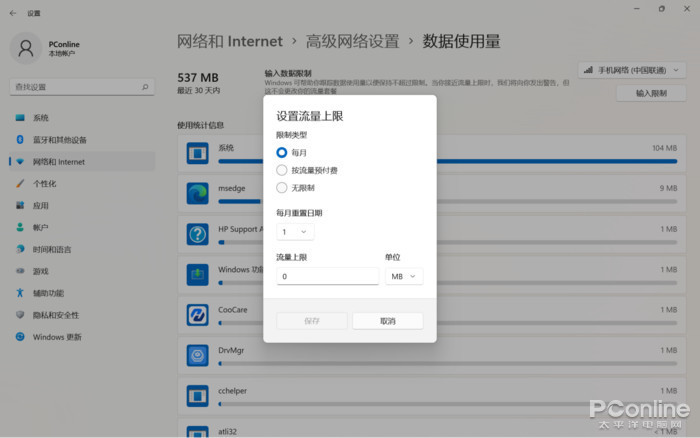Click the 取消 button in dialog
700x438 pixels.
click(388, 321)
